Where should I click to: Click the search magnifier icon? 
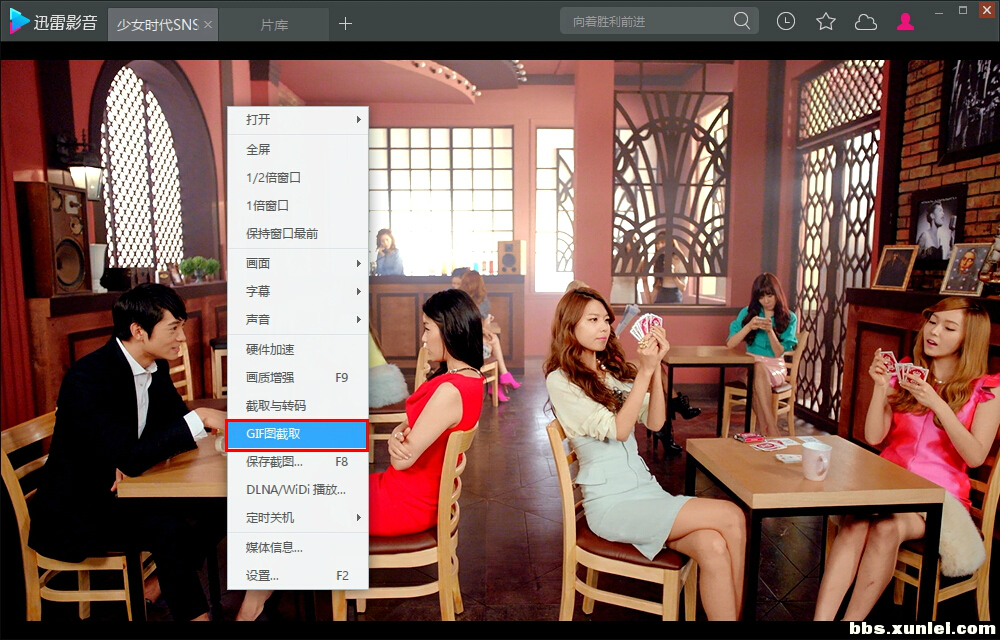pyautogui.click(x=742, y=21)
